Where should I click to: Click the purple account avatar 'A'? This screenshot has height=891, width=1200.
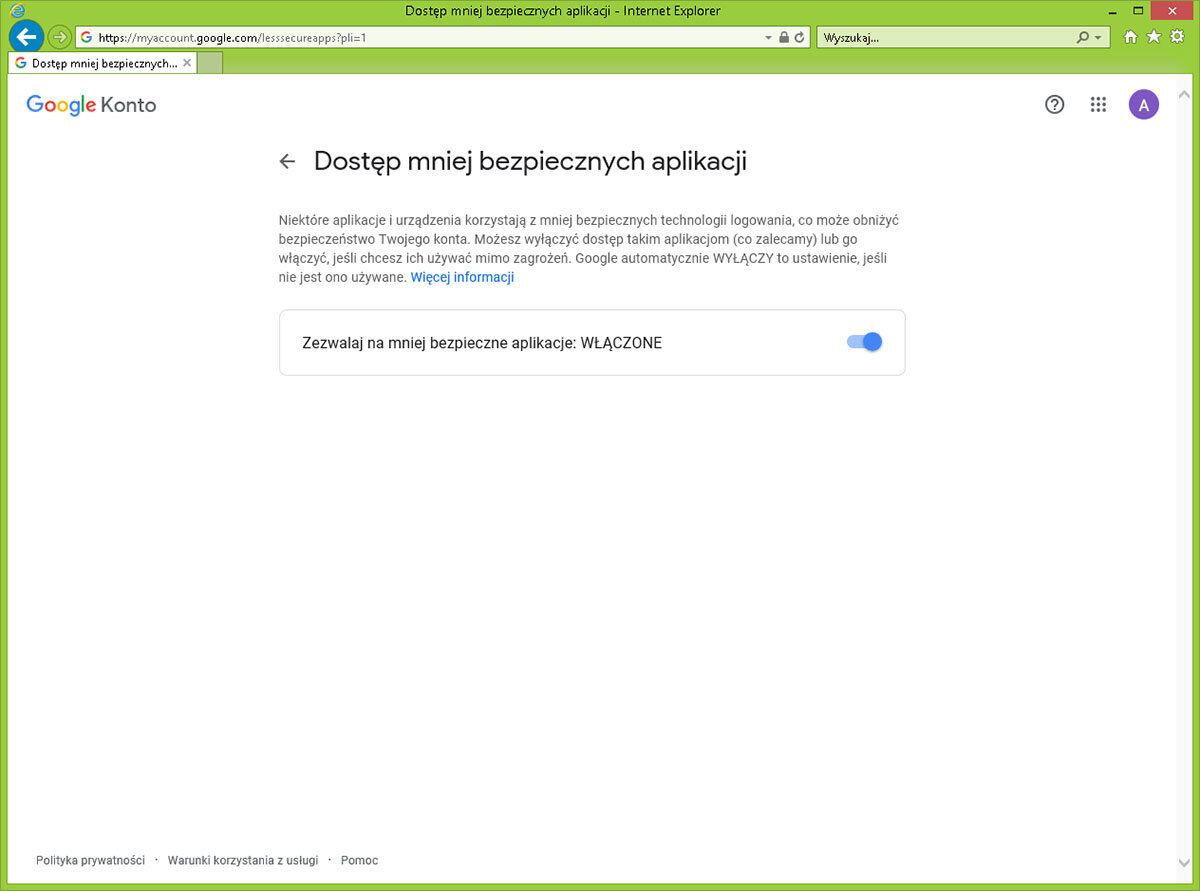pos(1143,104)
